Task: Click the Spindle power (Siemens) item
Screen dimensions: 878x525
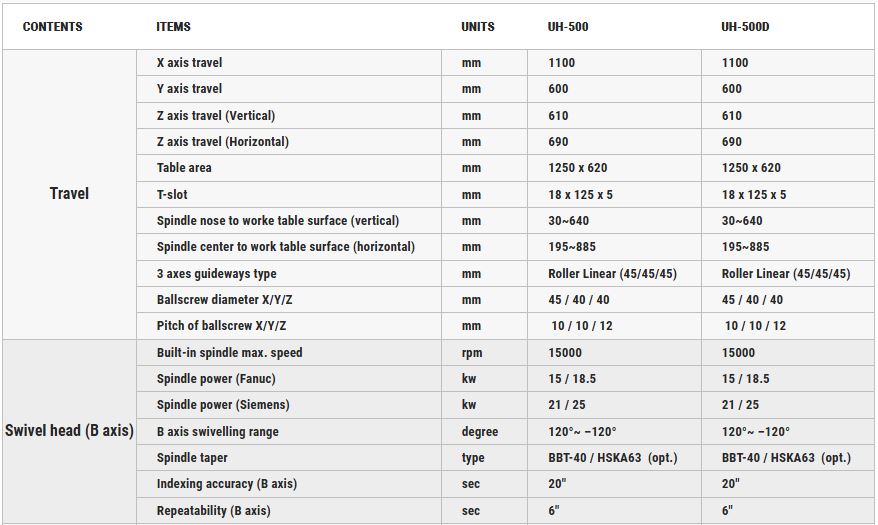Action: (223, 405)
